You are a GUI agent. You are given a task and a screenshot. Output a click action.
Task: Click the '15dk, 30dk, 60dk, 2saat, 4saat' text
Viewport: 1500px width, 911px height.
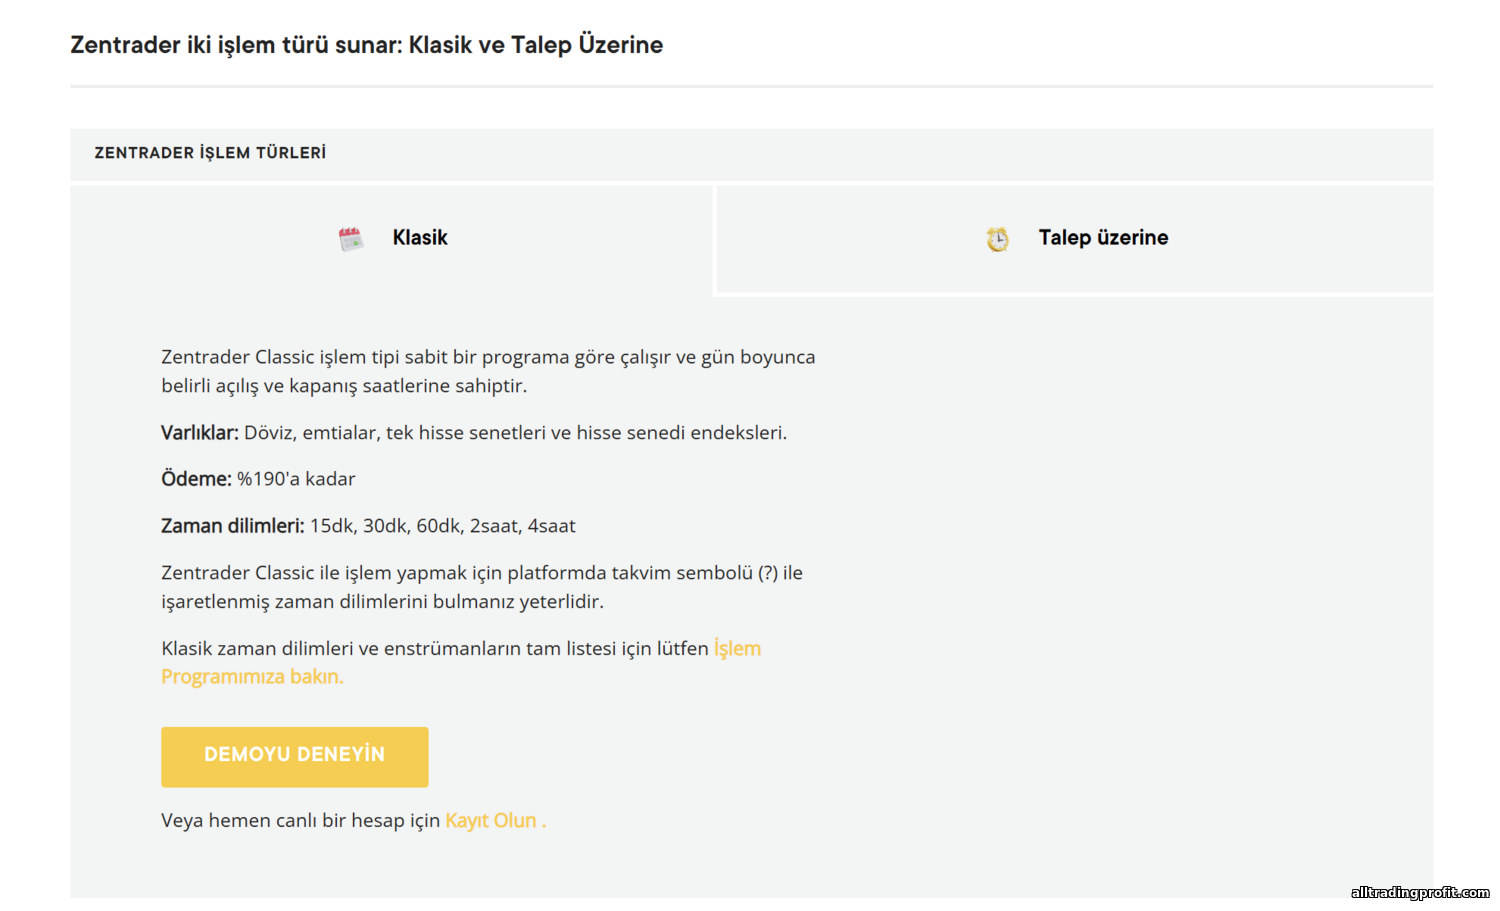point(443,526)
